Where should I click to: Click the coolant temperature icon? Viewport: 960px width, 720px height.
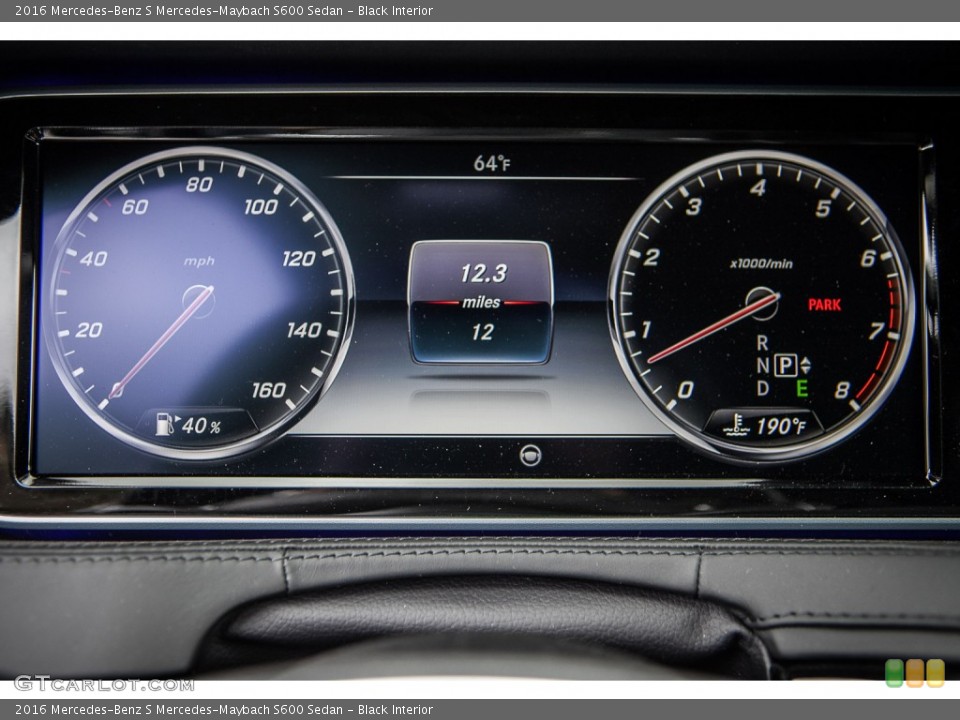coord(737,426)
